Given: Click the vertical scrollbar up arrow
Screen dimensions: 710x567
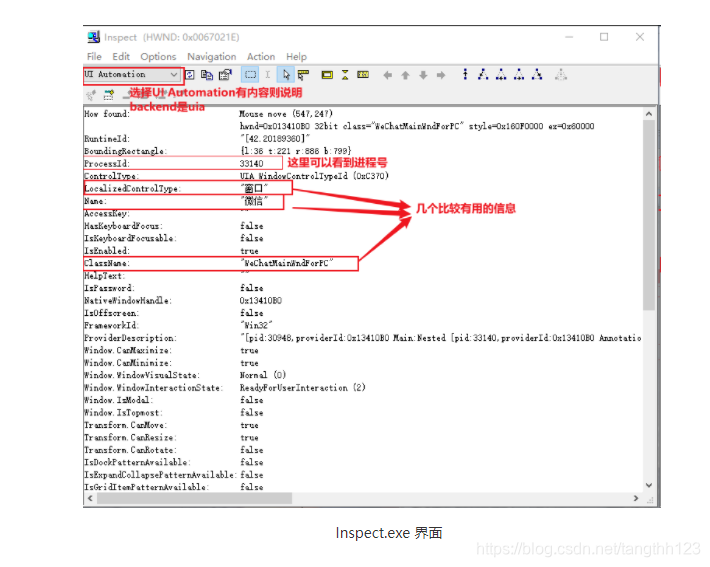Looking at the screenshot, I should coord(649,114).
